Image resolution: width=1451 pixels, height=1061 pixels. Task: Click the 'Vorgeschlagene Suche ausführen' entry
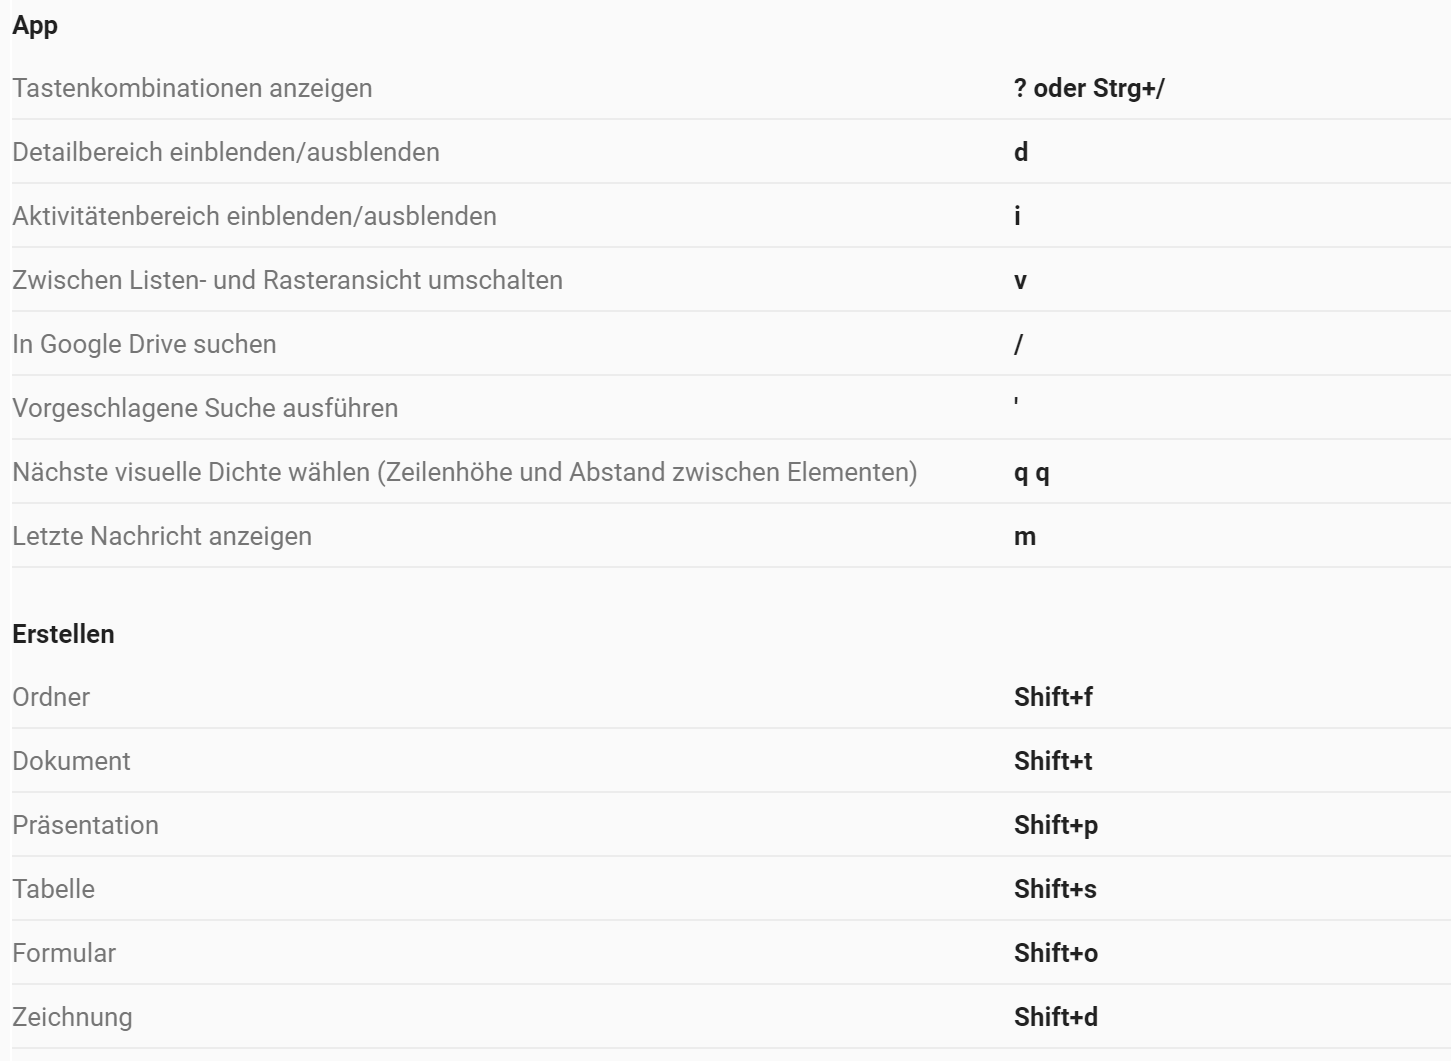(x=205, y=408)
